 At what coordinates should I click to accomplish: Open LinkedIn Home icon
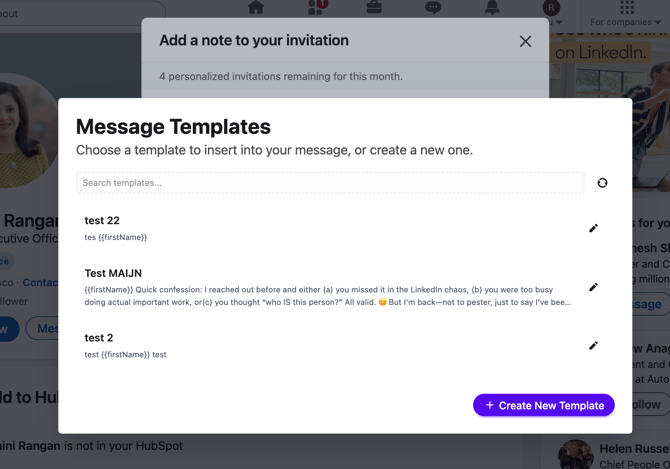click(x=256, y=8)
